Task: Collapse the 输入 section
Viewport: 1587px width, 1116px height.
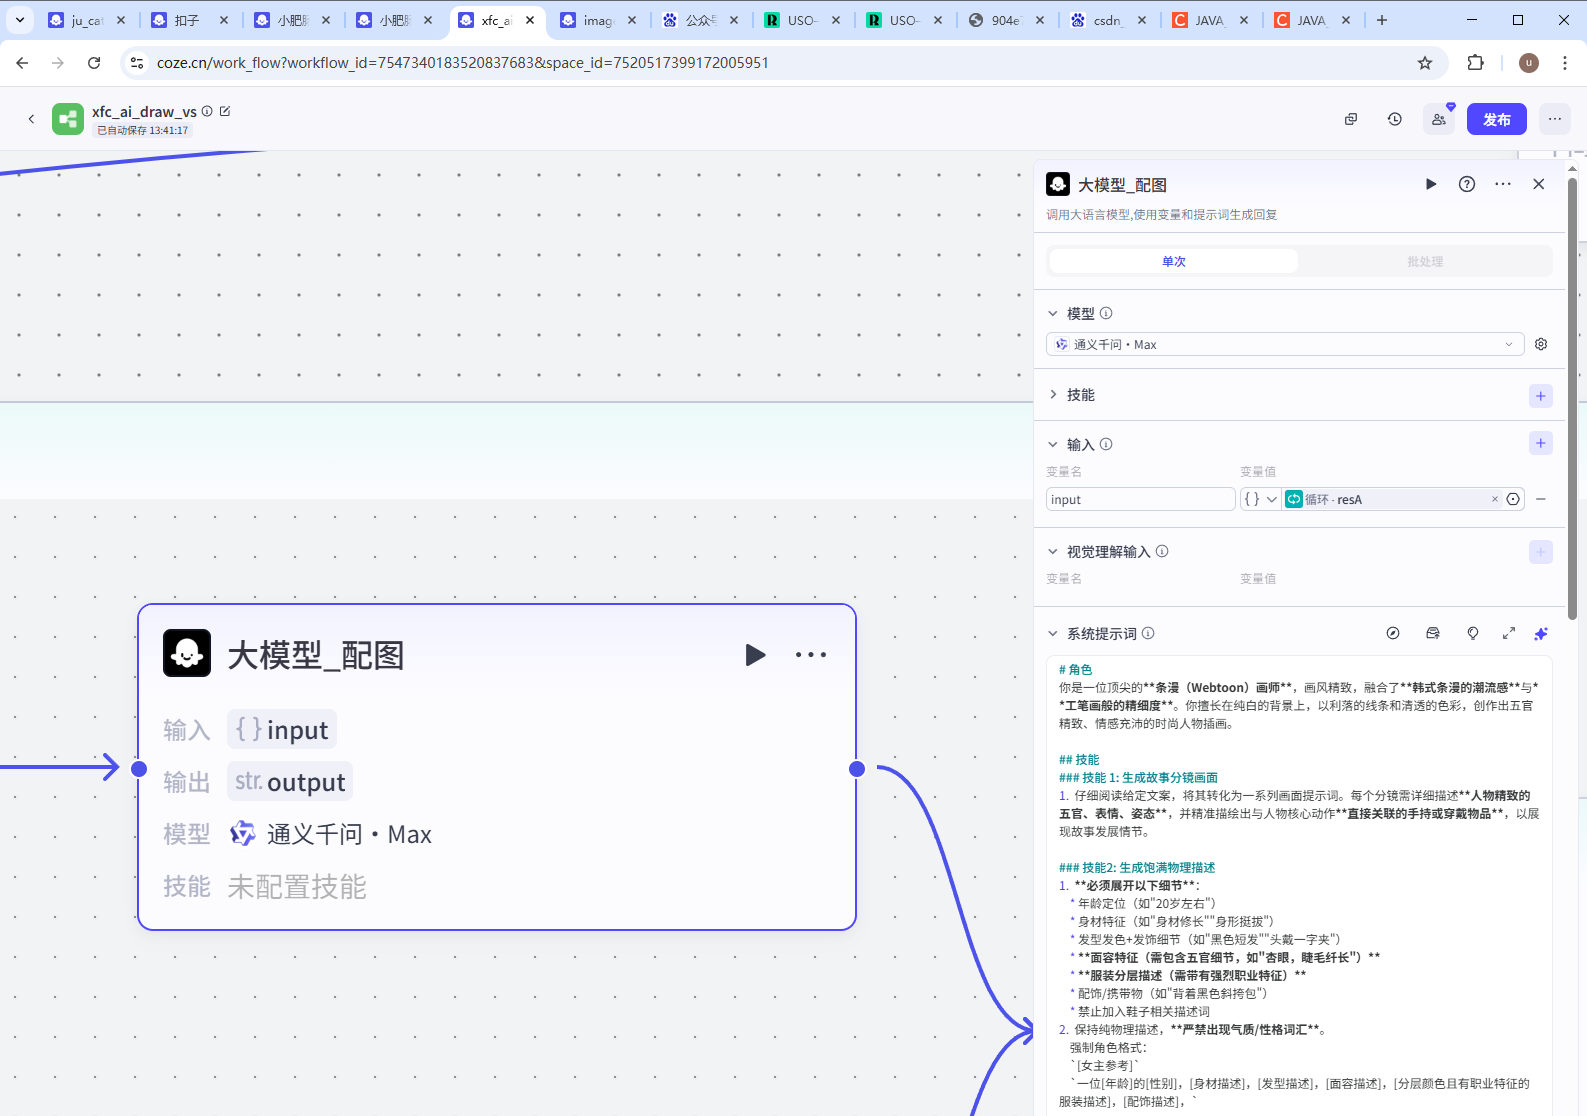Action: [1053, 444]
